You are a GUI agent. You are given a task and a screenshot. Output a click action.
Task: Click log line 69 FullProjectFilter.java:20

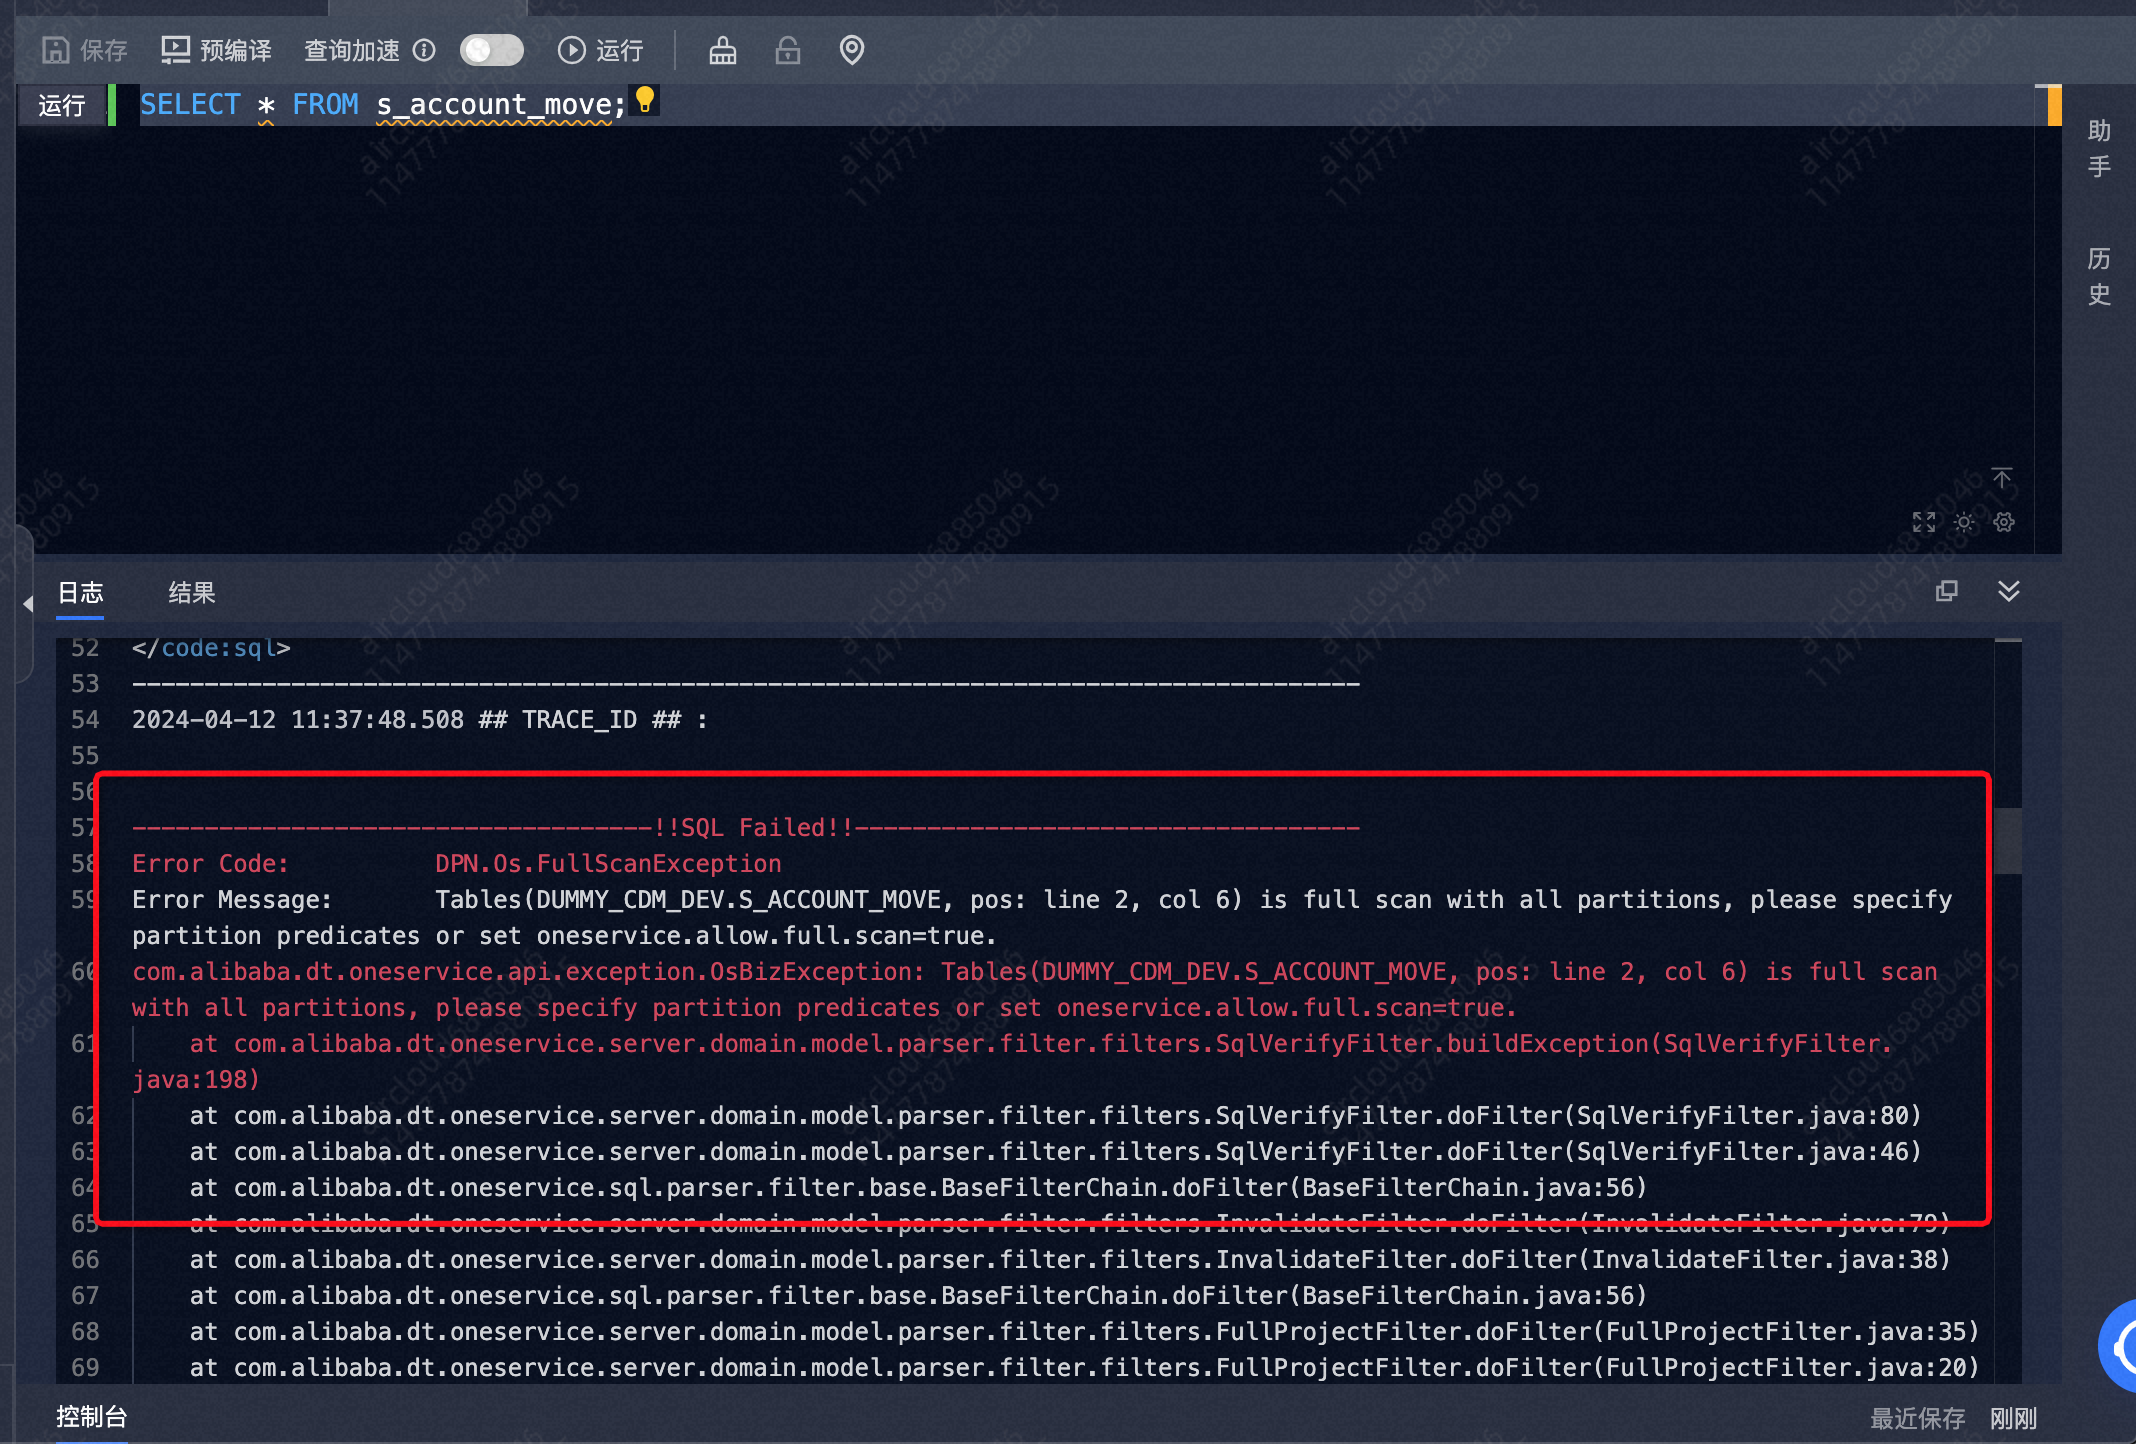(1084, 1368)
